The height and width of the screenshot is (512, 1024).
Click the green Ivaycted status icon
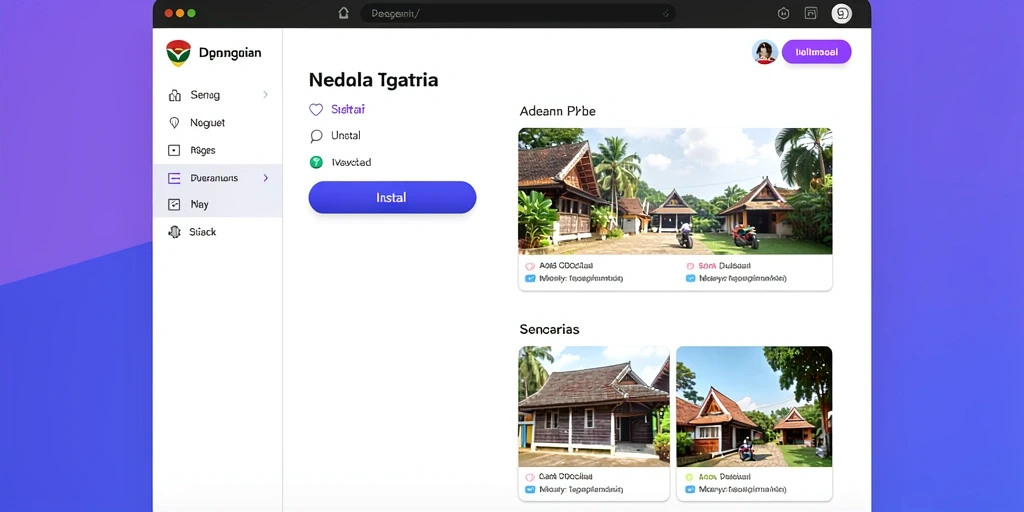coord(316,162)
